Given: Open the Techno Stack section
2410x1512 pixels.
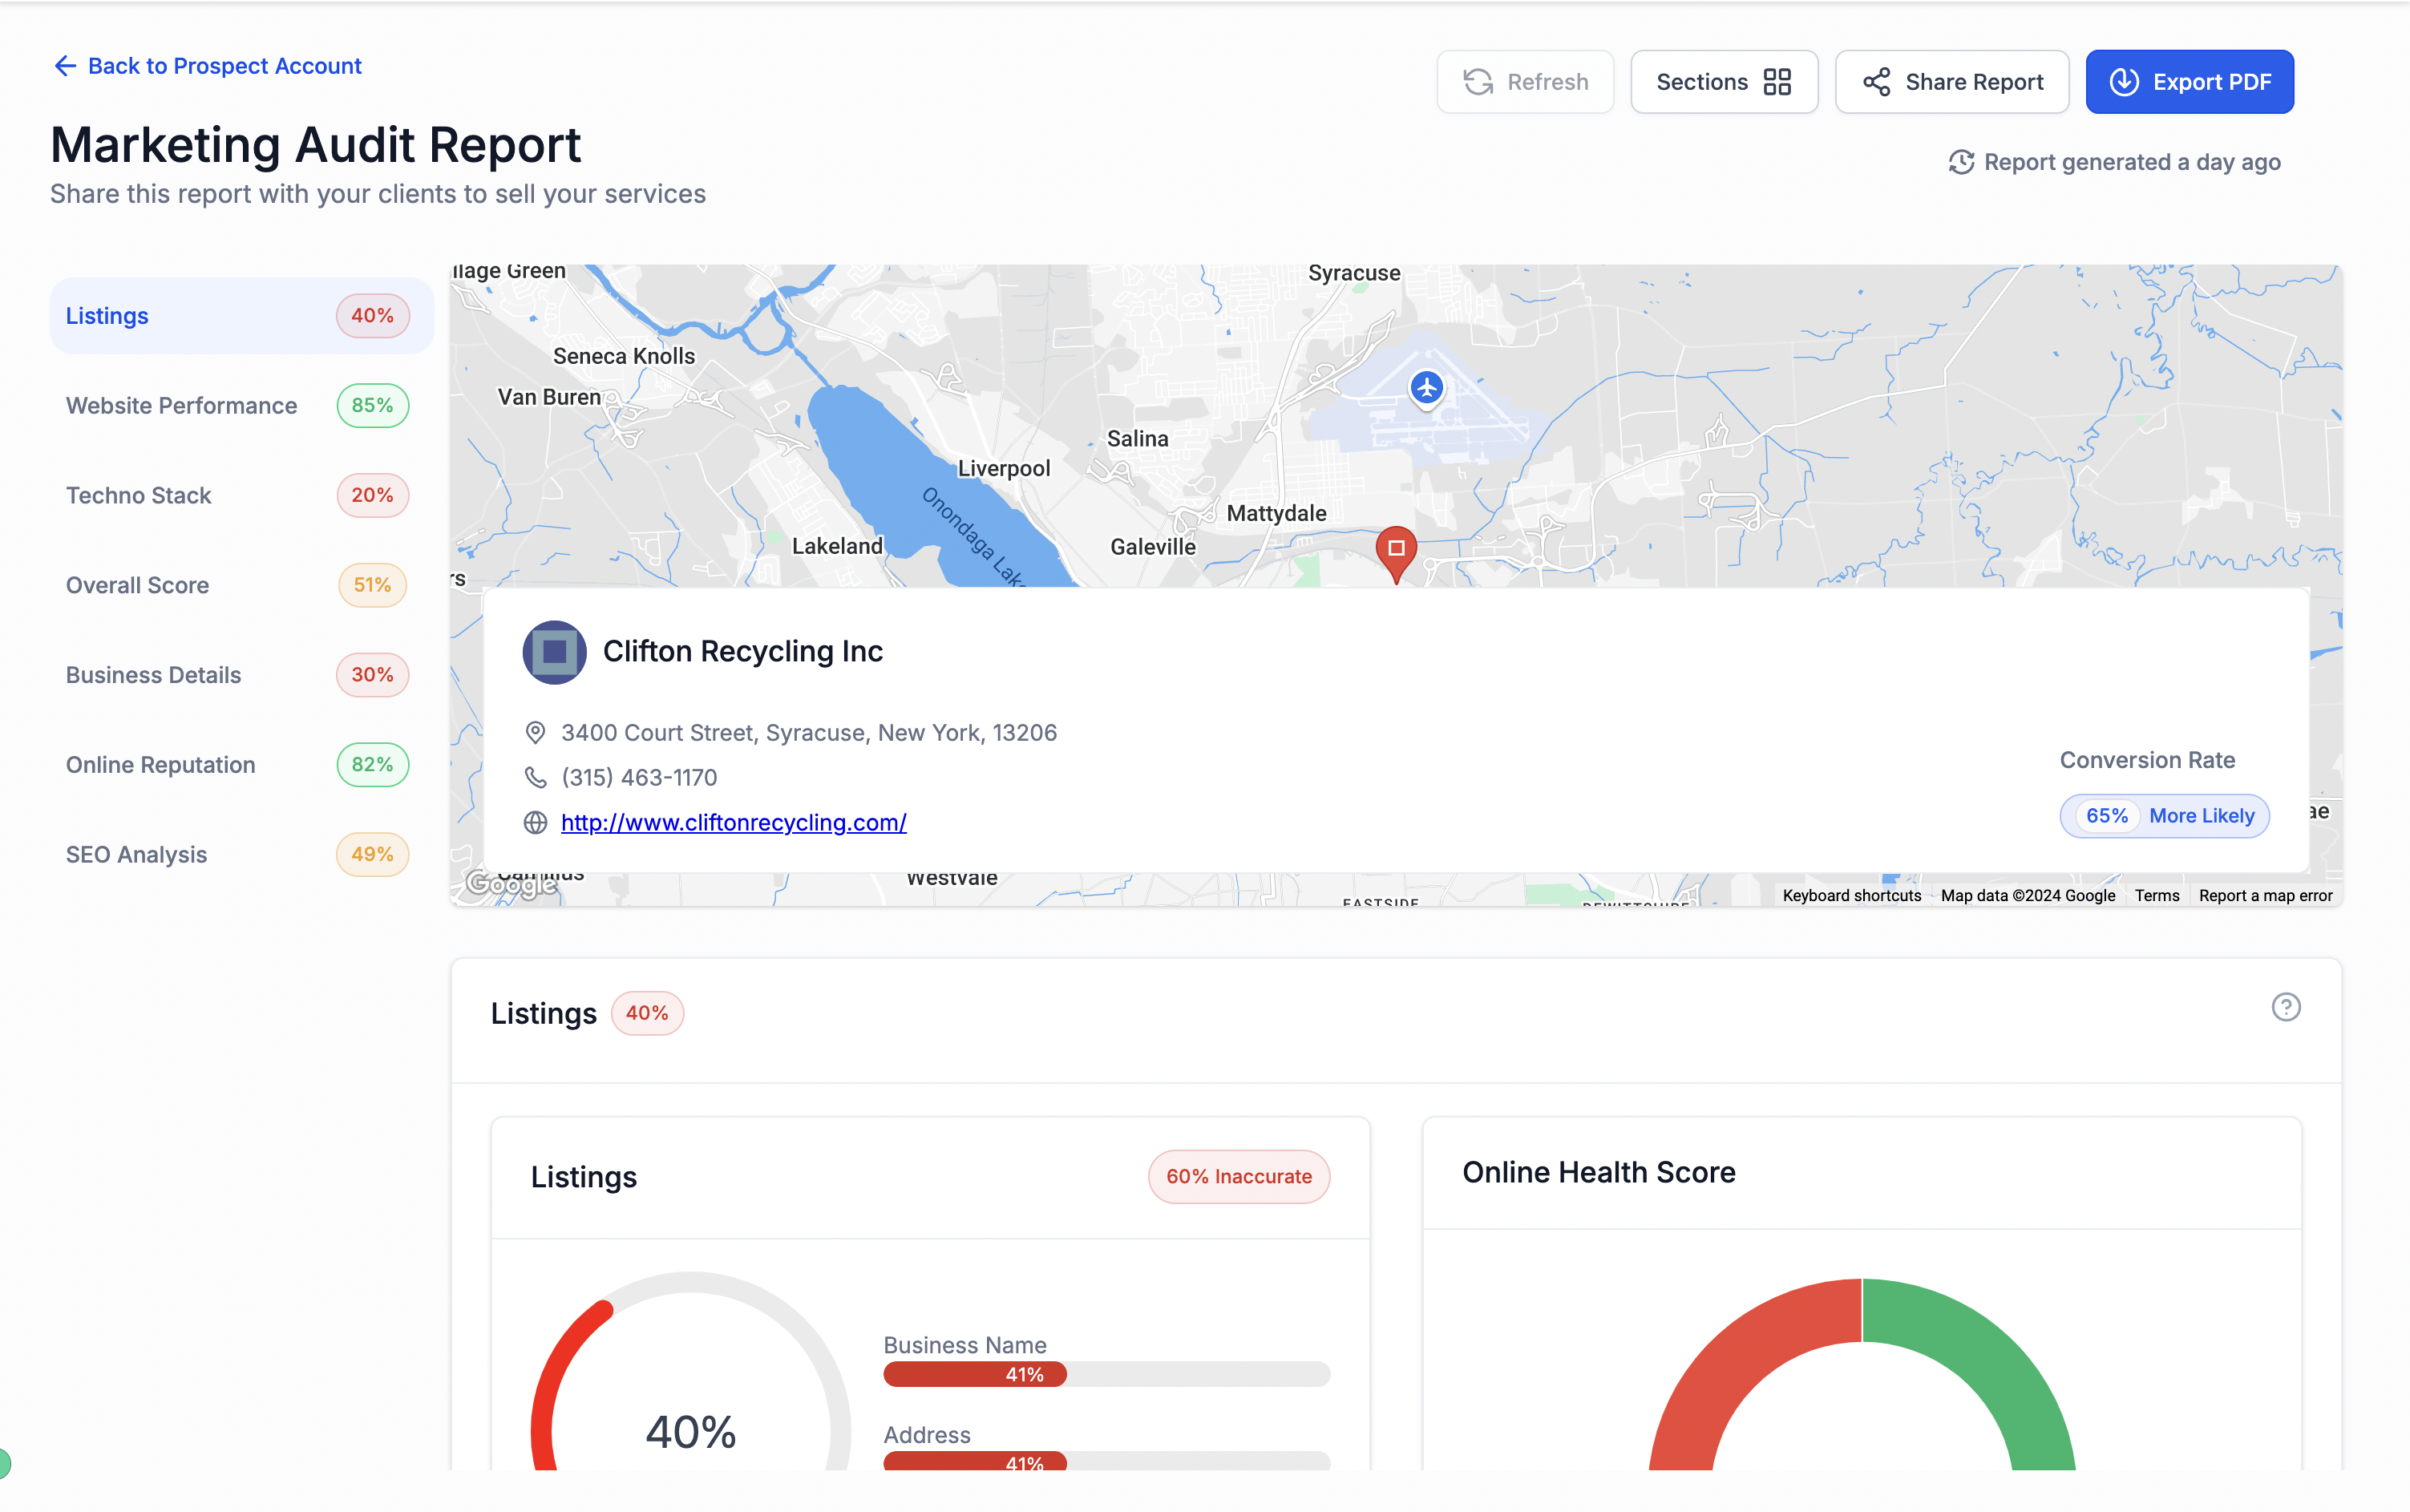Looking at the screenshot, I should tap(139, 496).
